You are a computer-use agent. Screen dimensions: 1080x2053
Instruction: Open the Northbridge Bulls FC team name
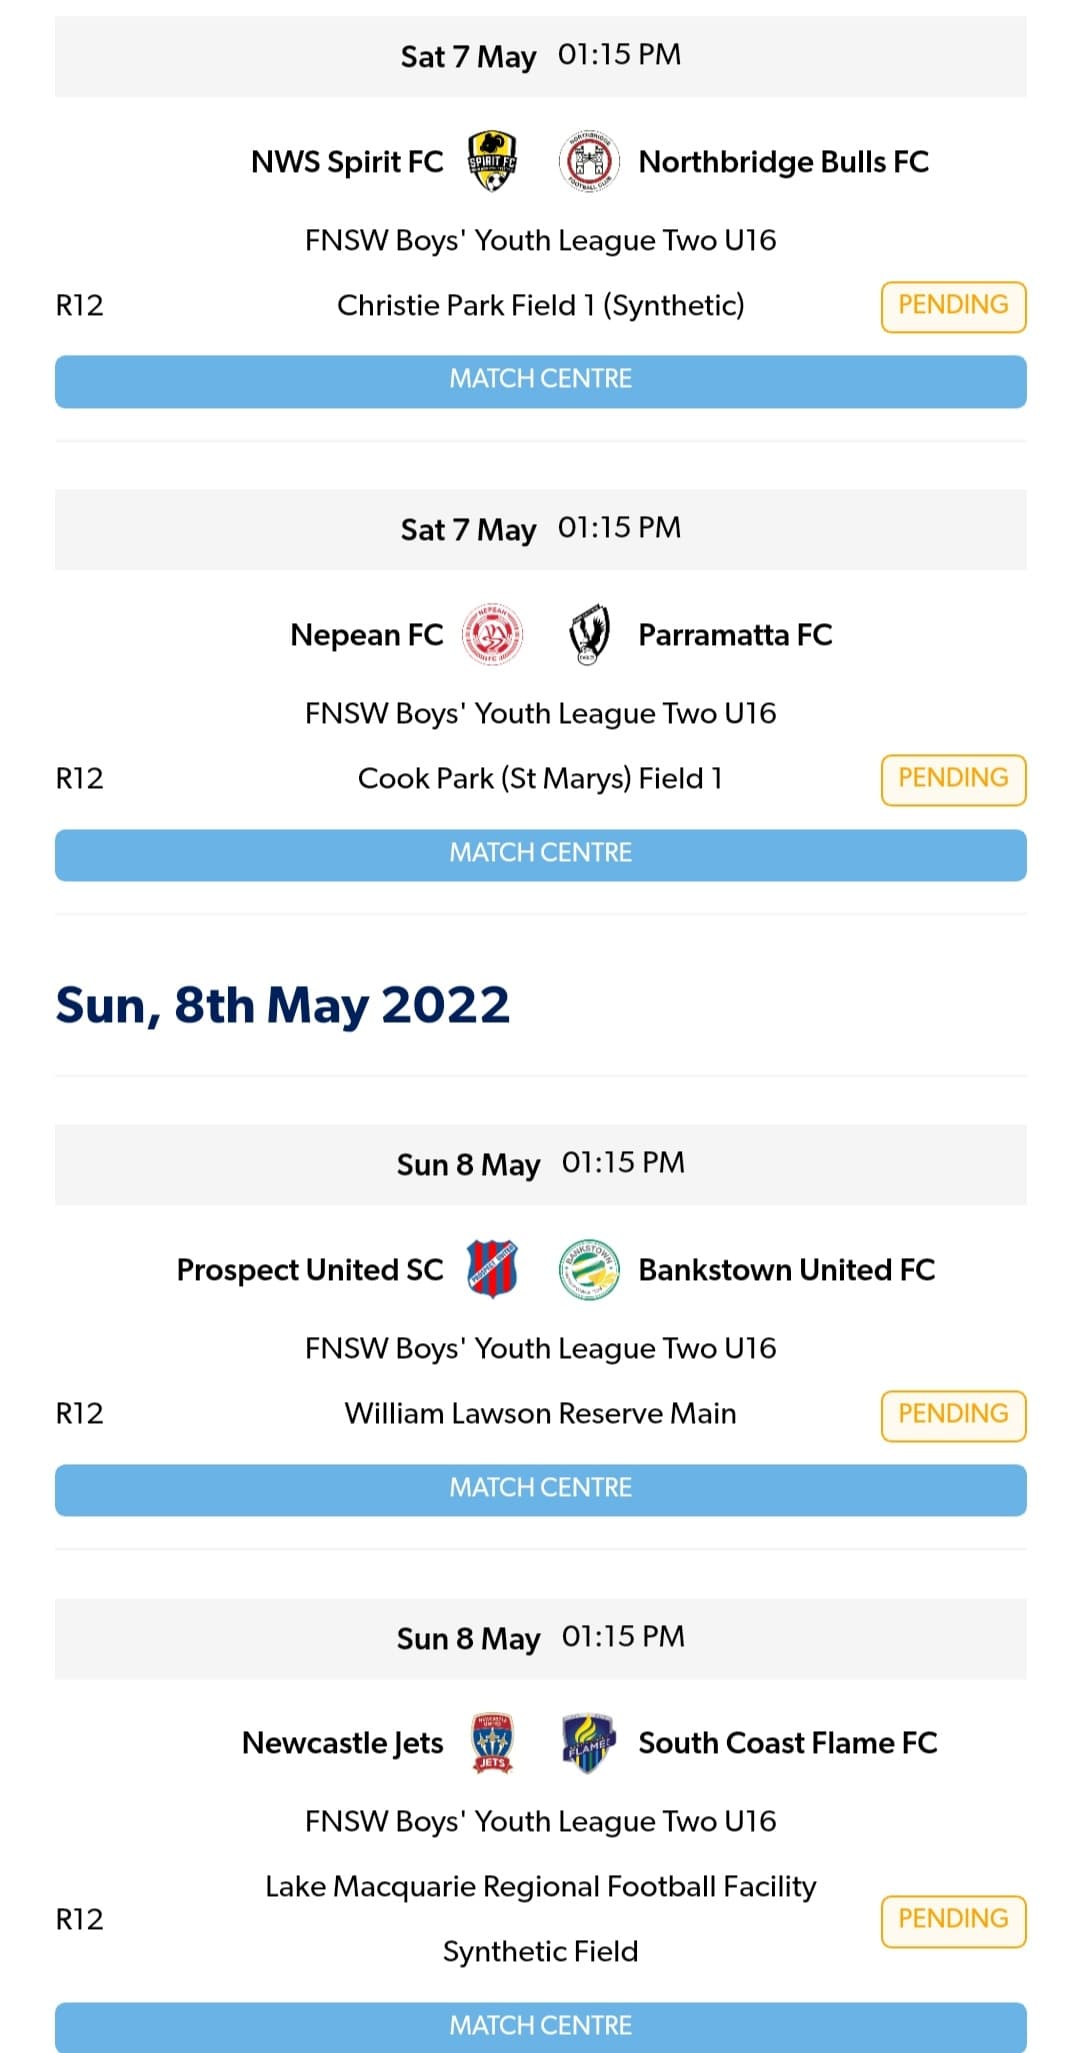click(x=783, y=162)
